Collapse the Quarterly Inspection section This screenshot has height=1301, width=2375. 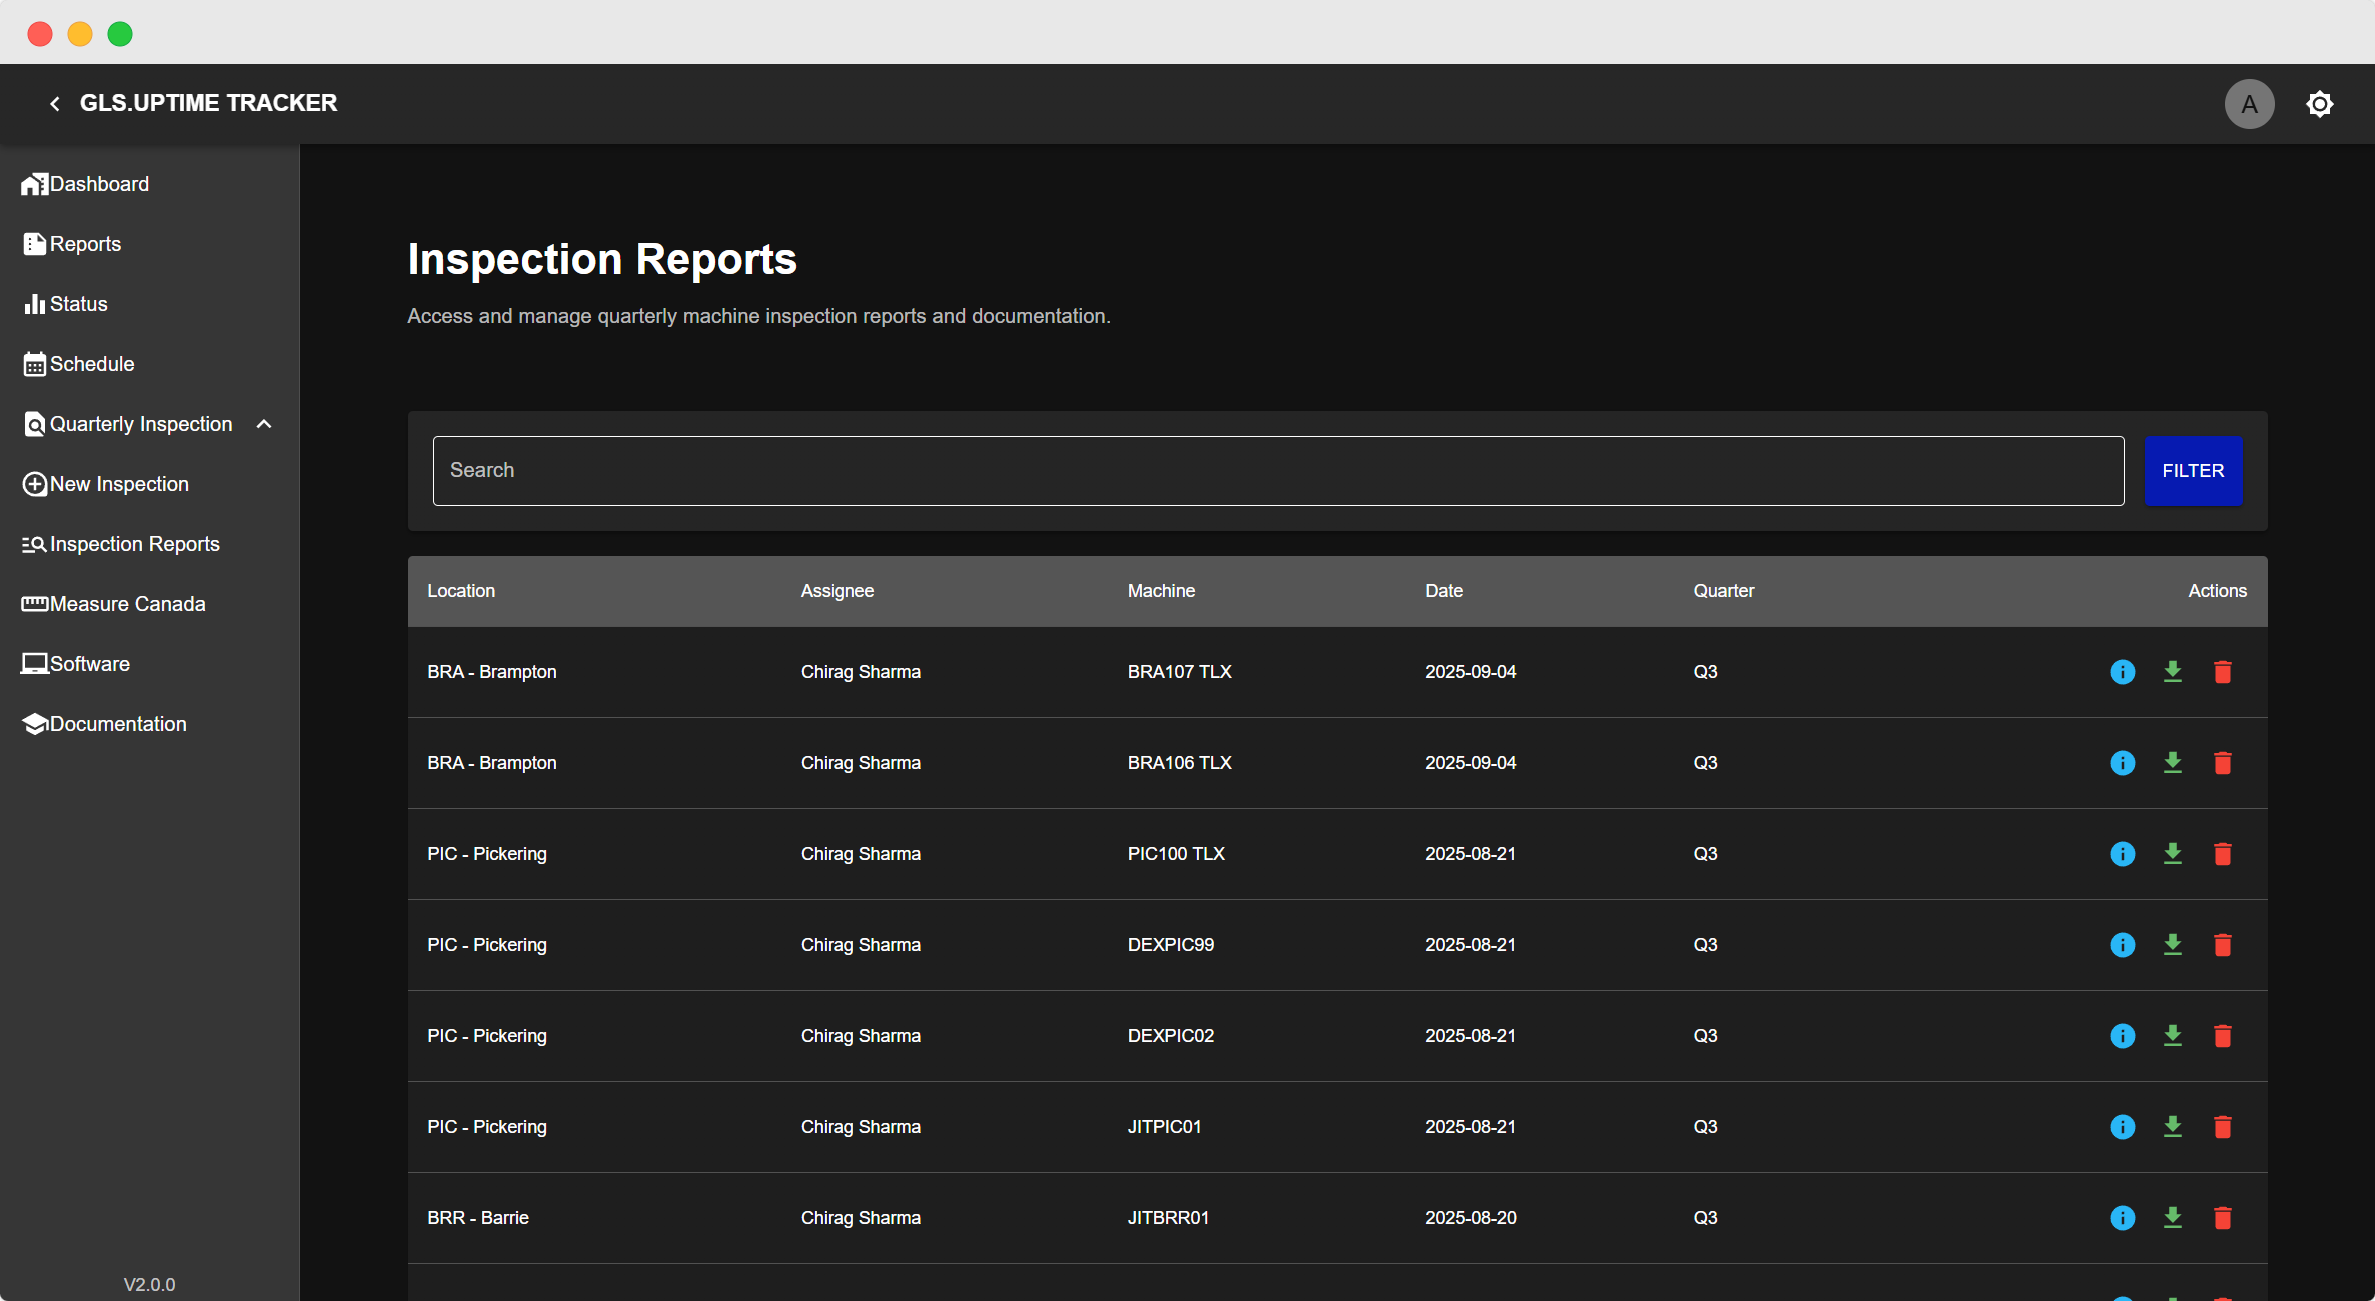pos(264,423)
